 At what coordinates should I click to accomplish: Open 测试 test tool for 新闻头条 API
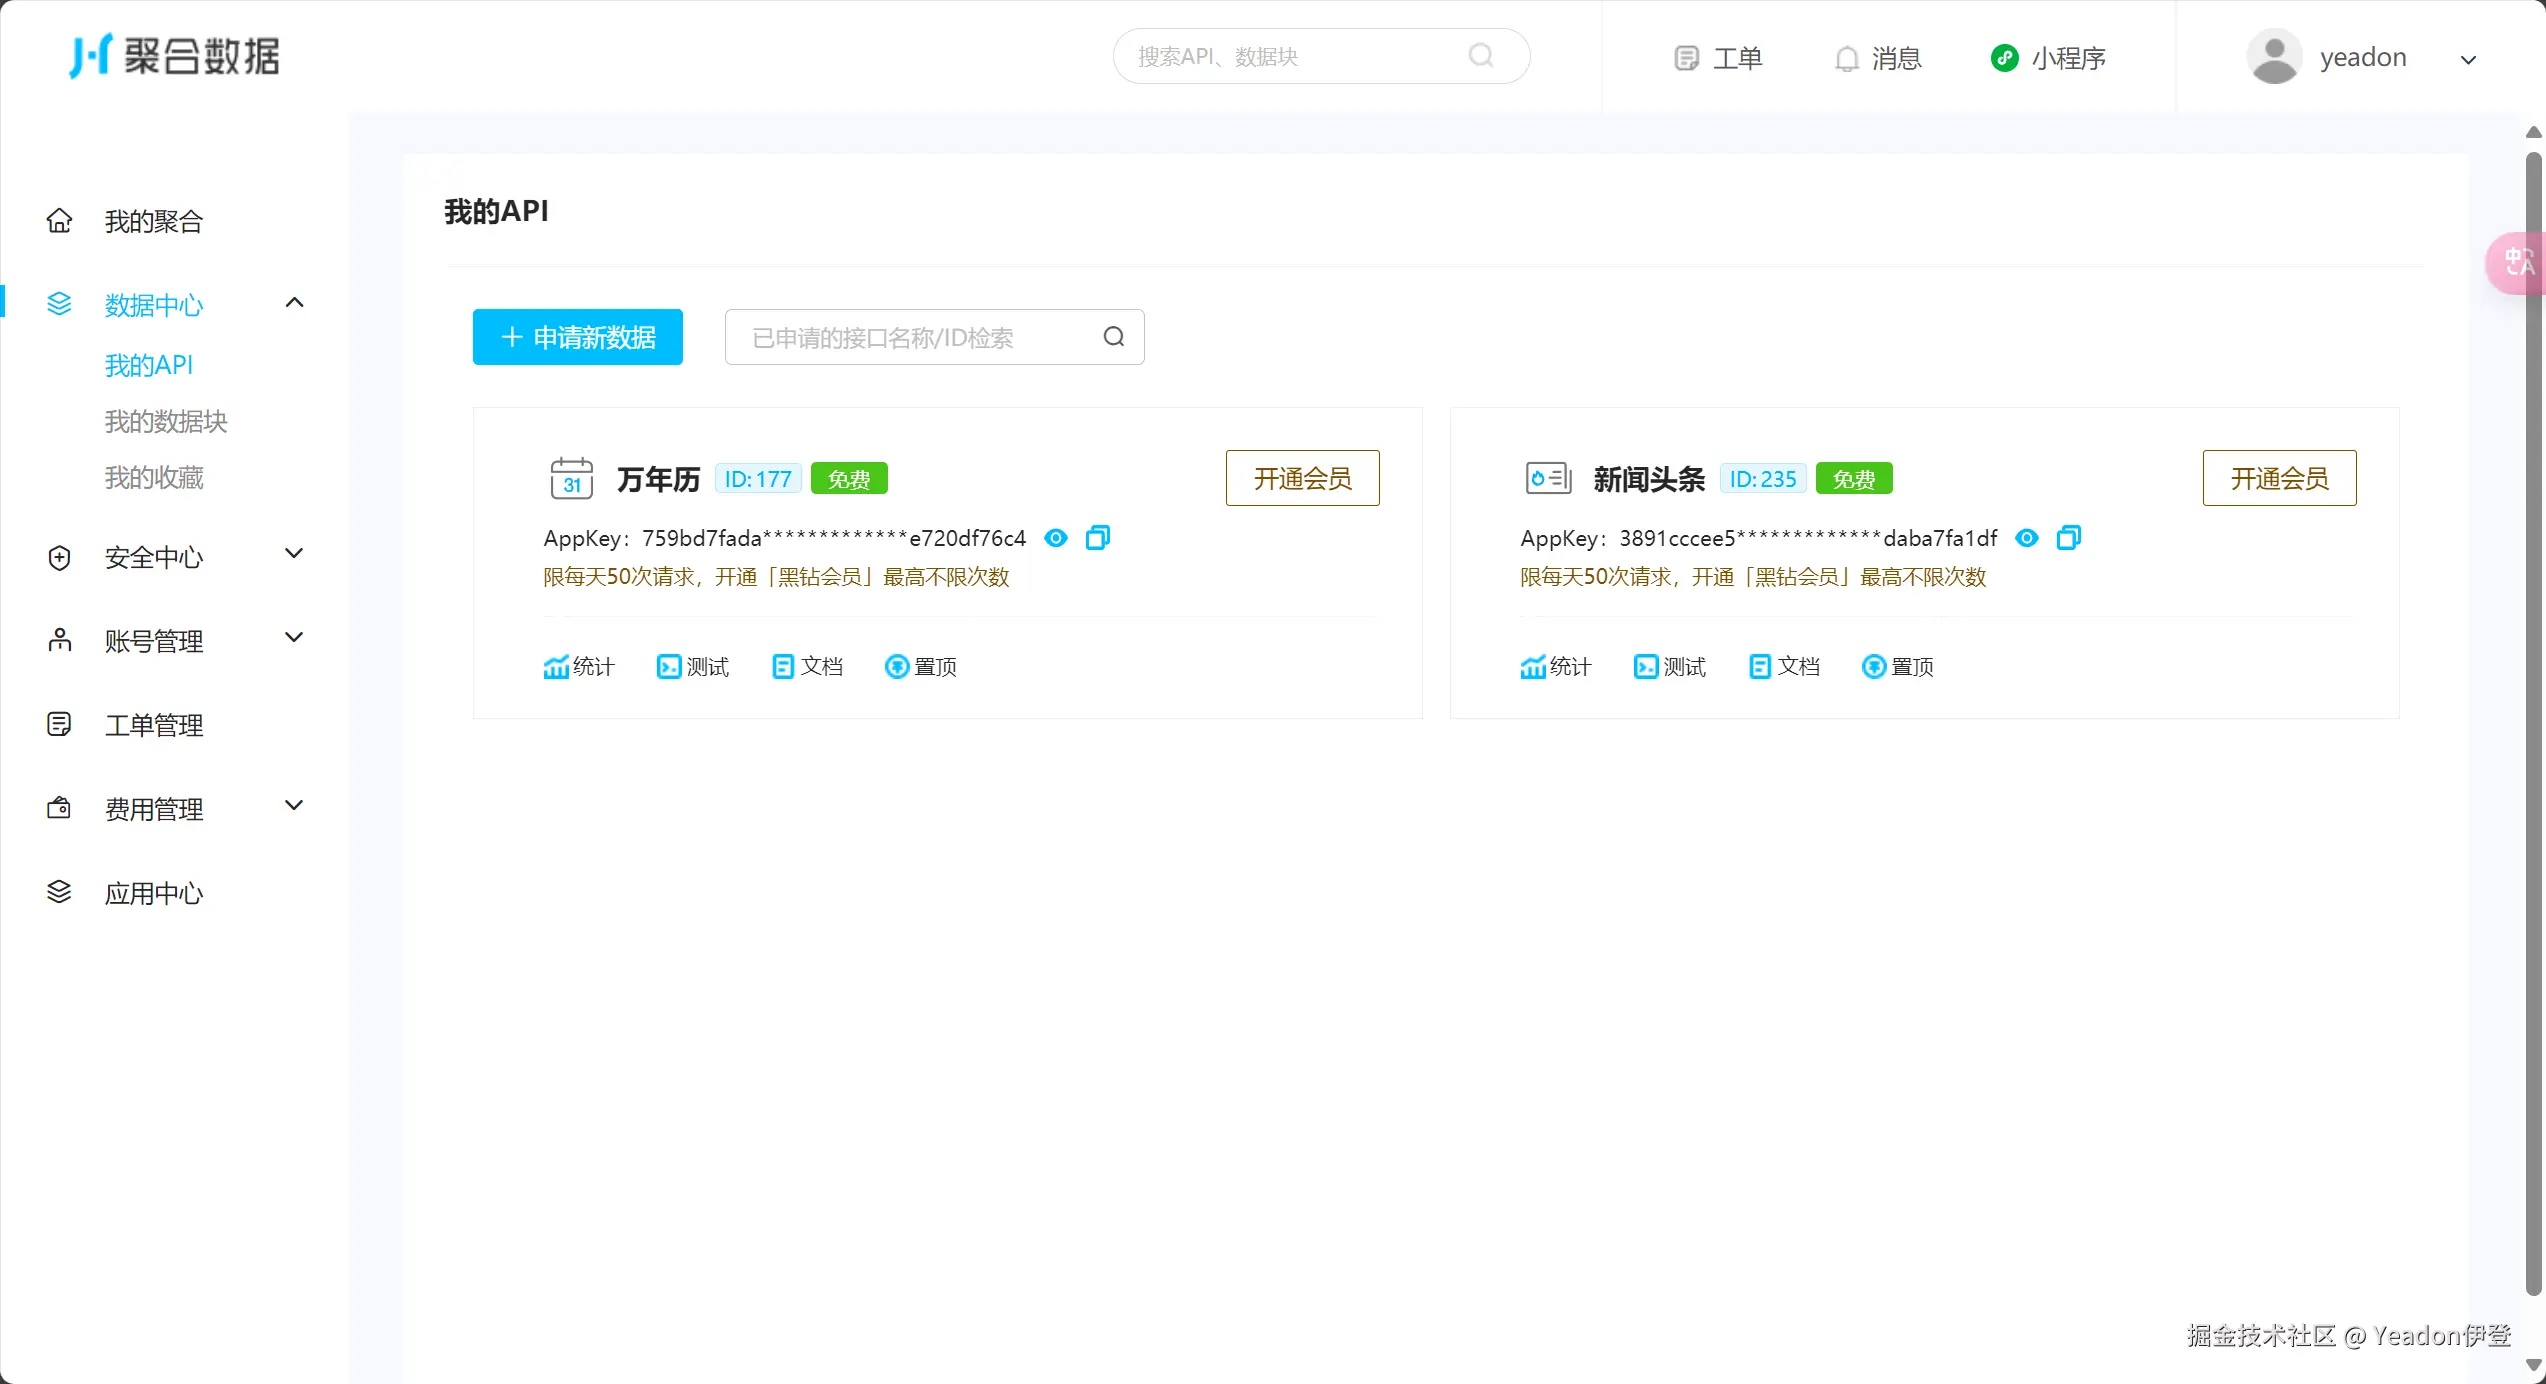click(1670, 667)
